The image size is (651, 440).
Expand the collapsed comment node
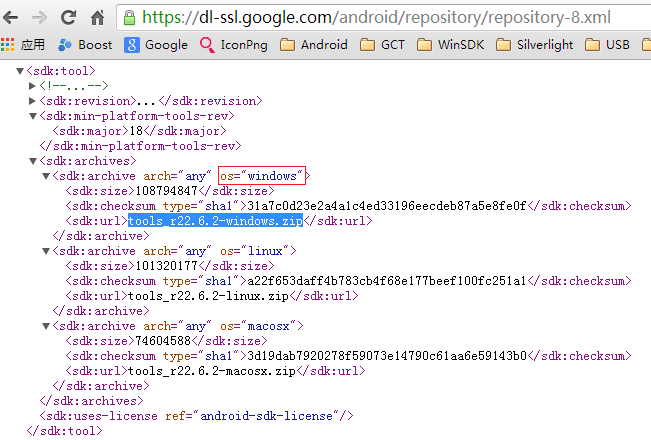pyautogui.click(x=32, y=86)
